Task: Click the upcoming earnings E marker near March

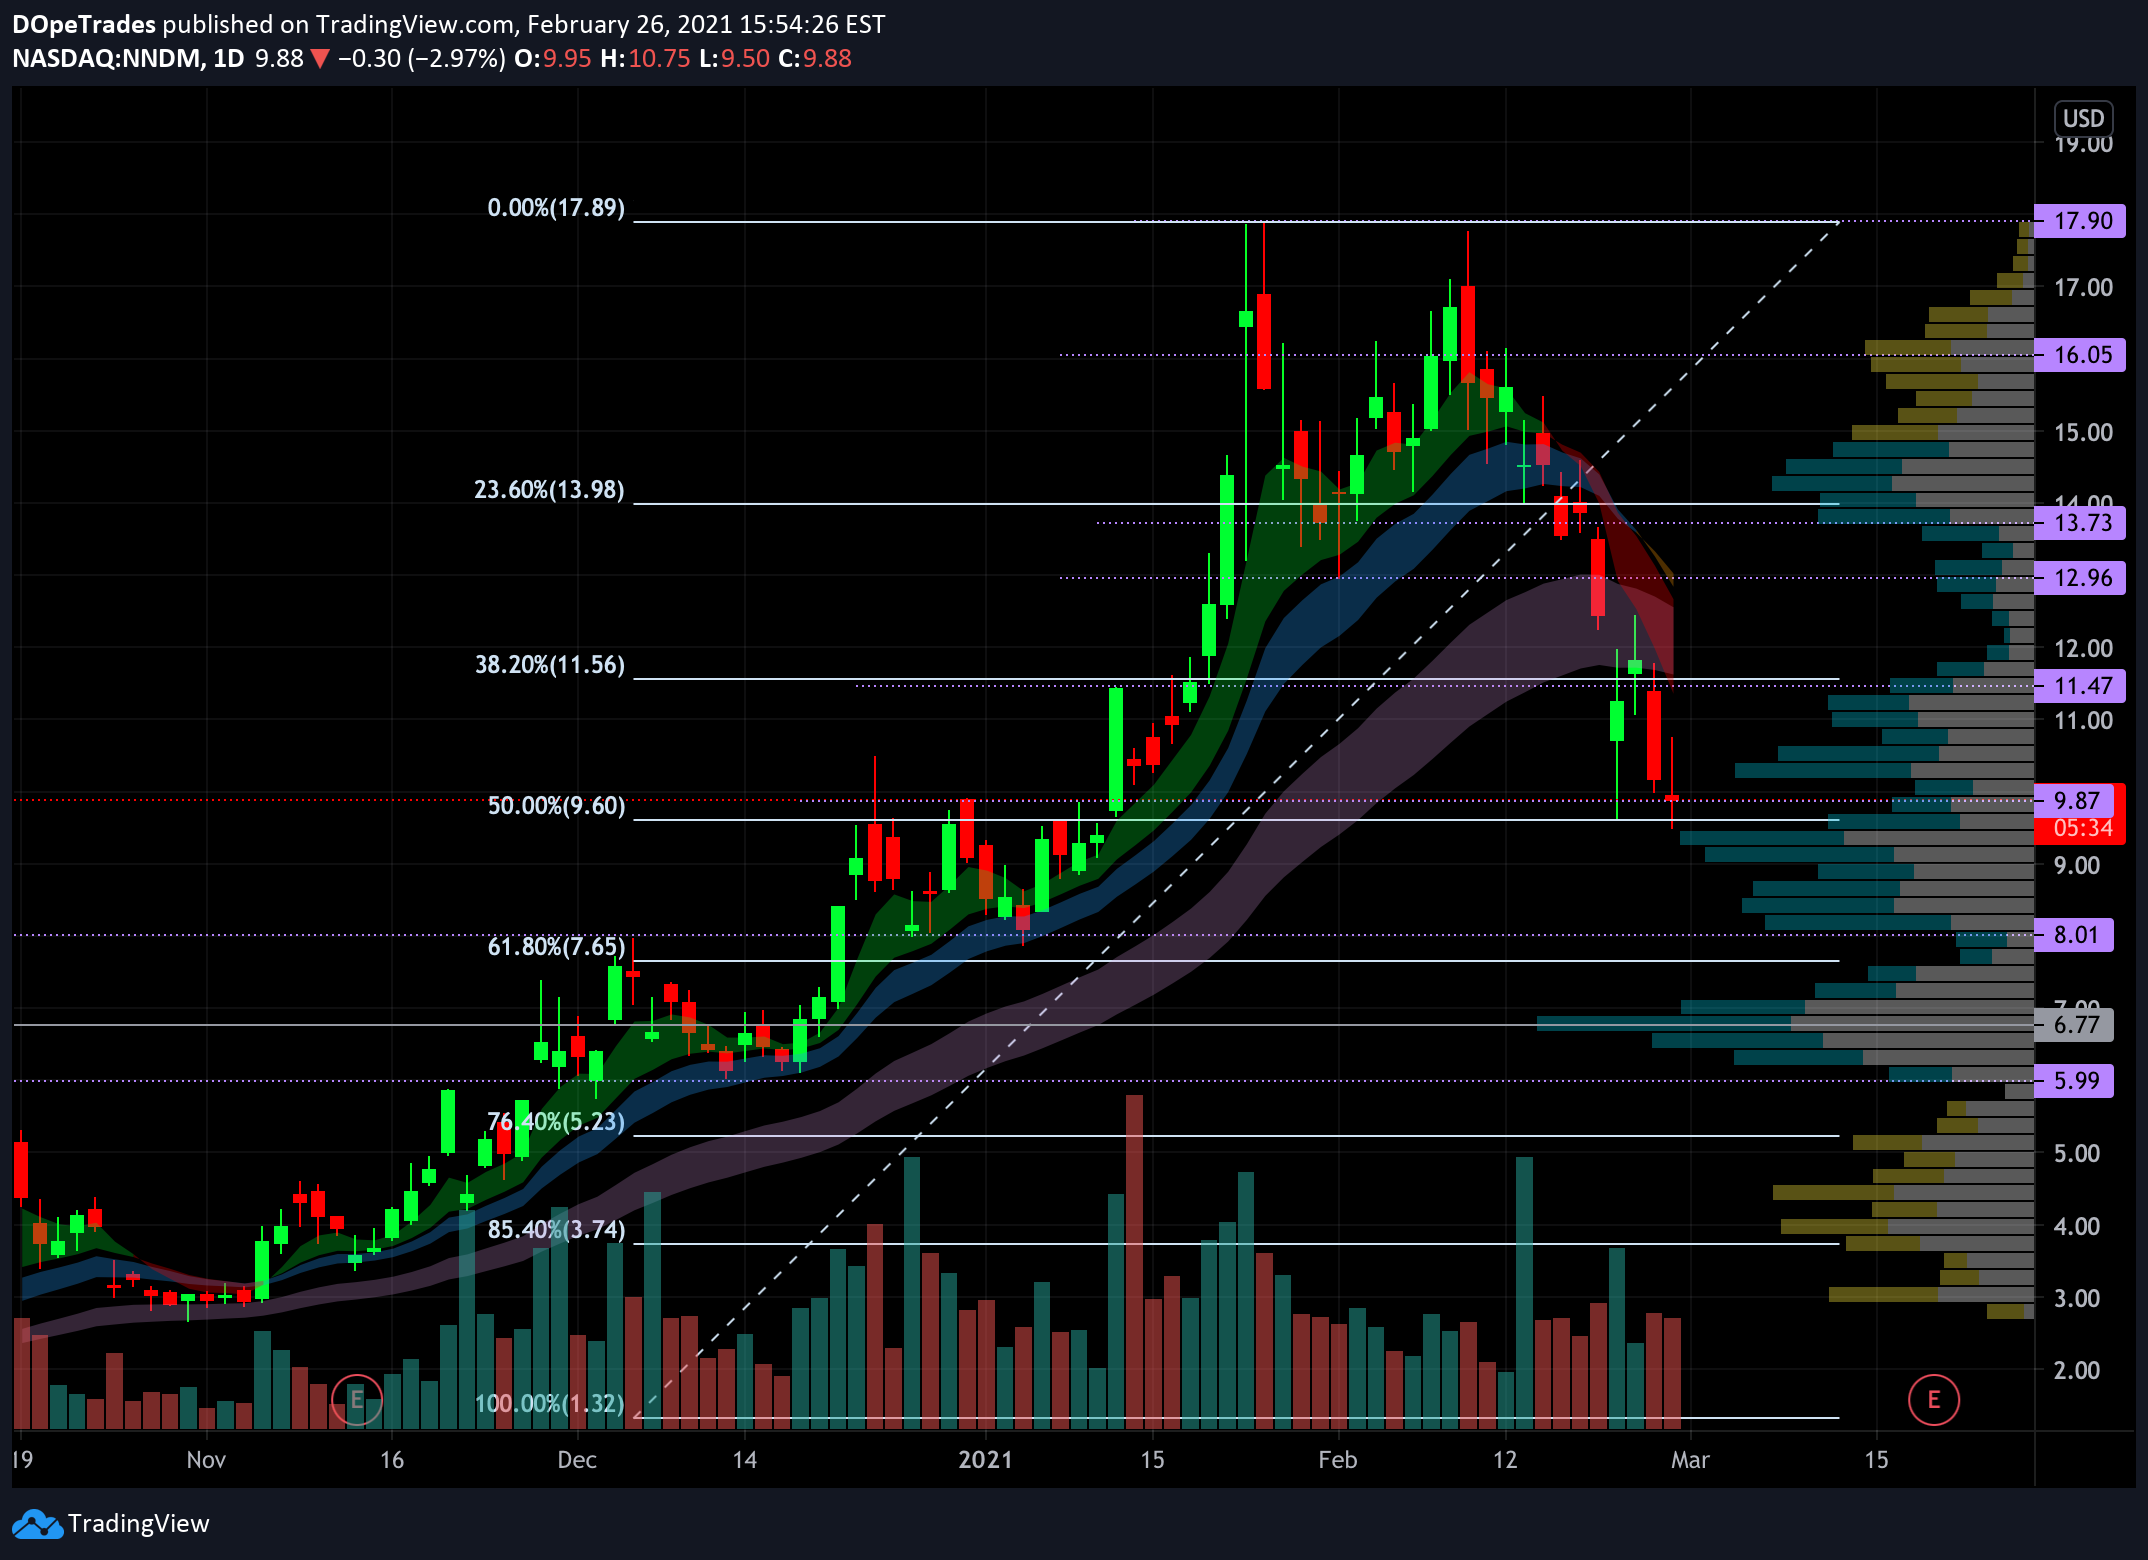Action: coord(1933,1399)
